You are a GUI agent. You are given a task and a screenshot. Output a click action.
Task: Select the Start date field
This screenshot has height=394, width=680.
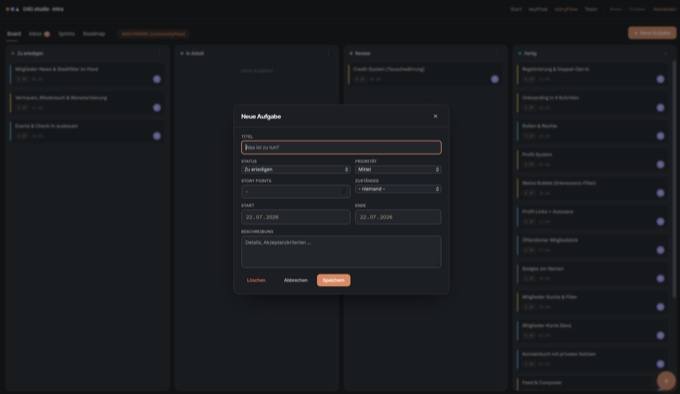click(296, 217)
